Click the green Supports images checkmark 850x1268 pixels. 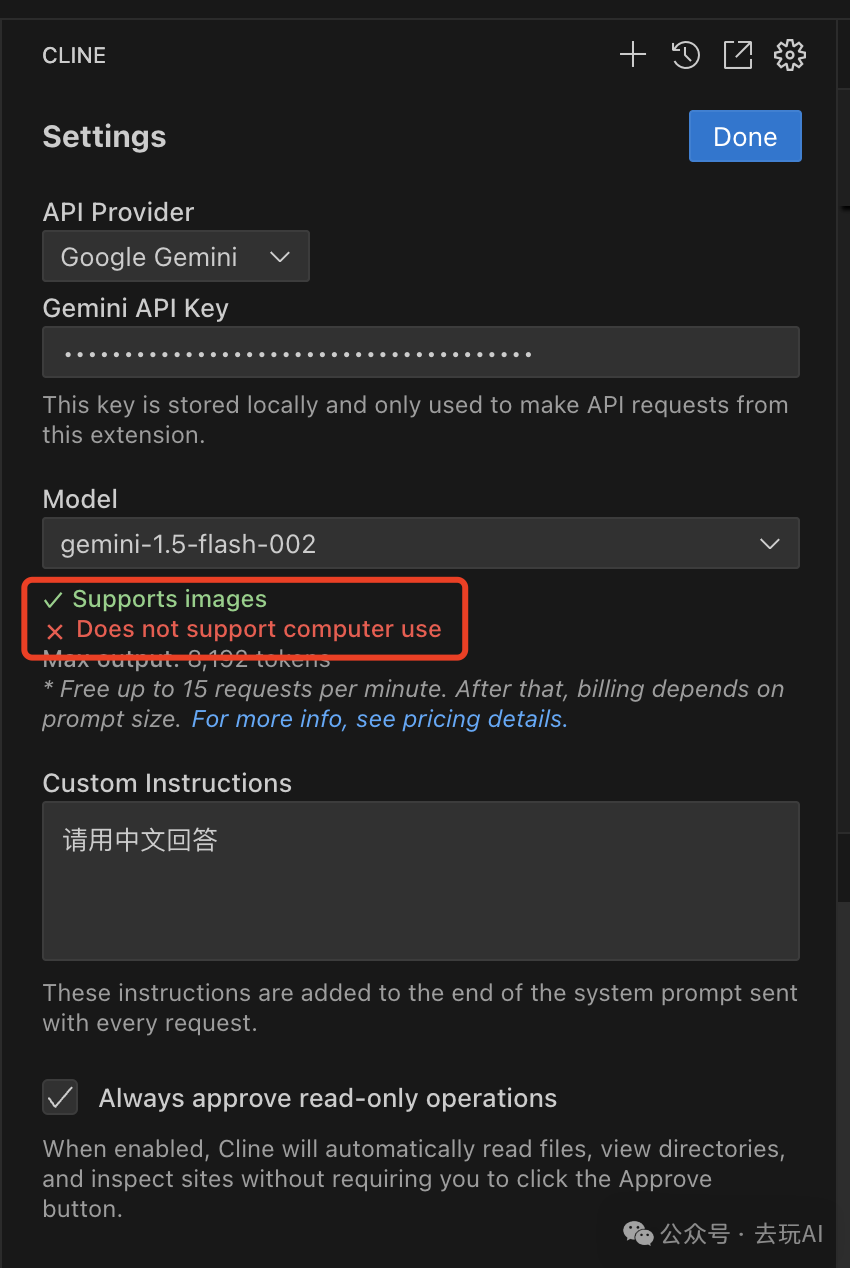(53, 600)
